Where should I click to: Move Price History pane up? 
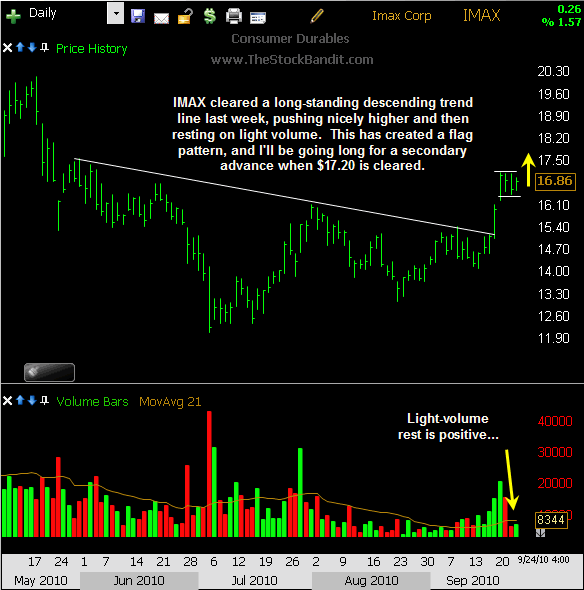click(20, 47)
